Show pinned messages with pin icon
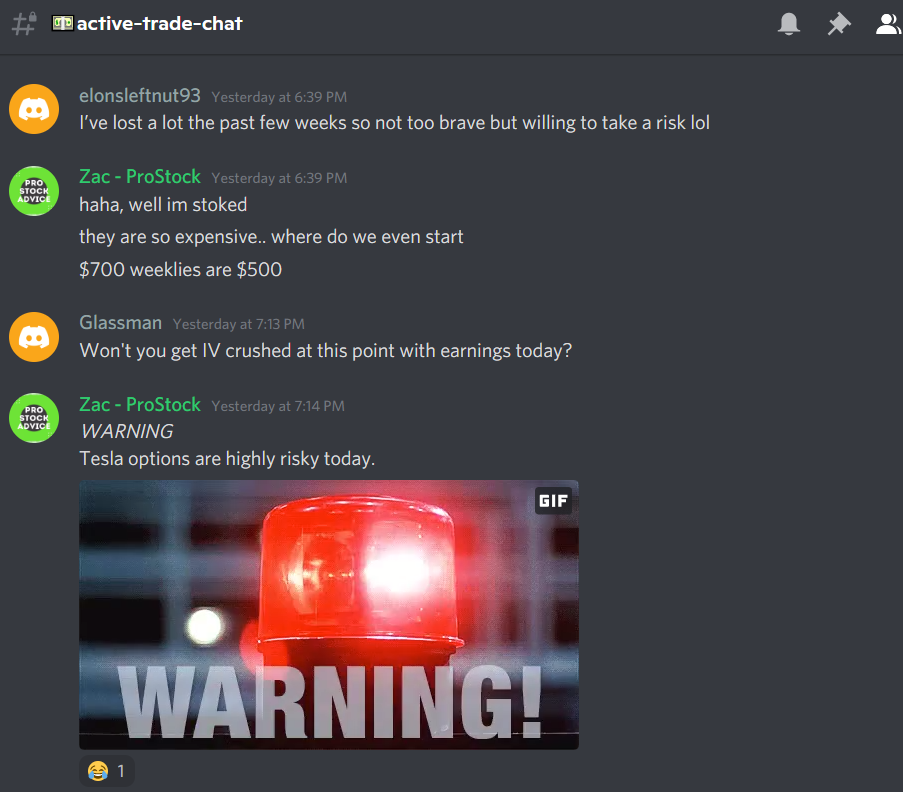The width and height of the screenshot is (903, 792). pos(838,24)
